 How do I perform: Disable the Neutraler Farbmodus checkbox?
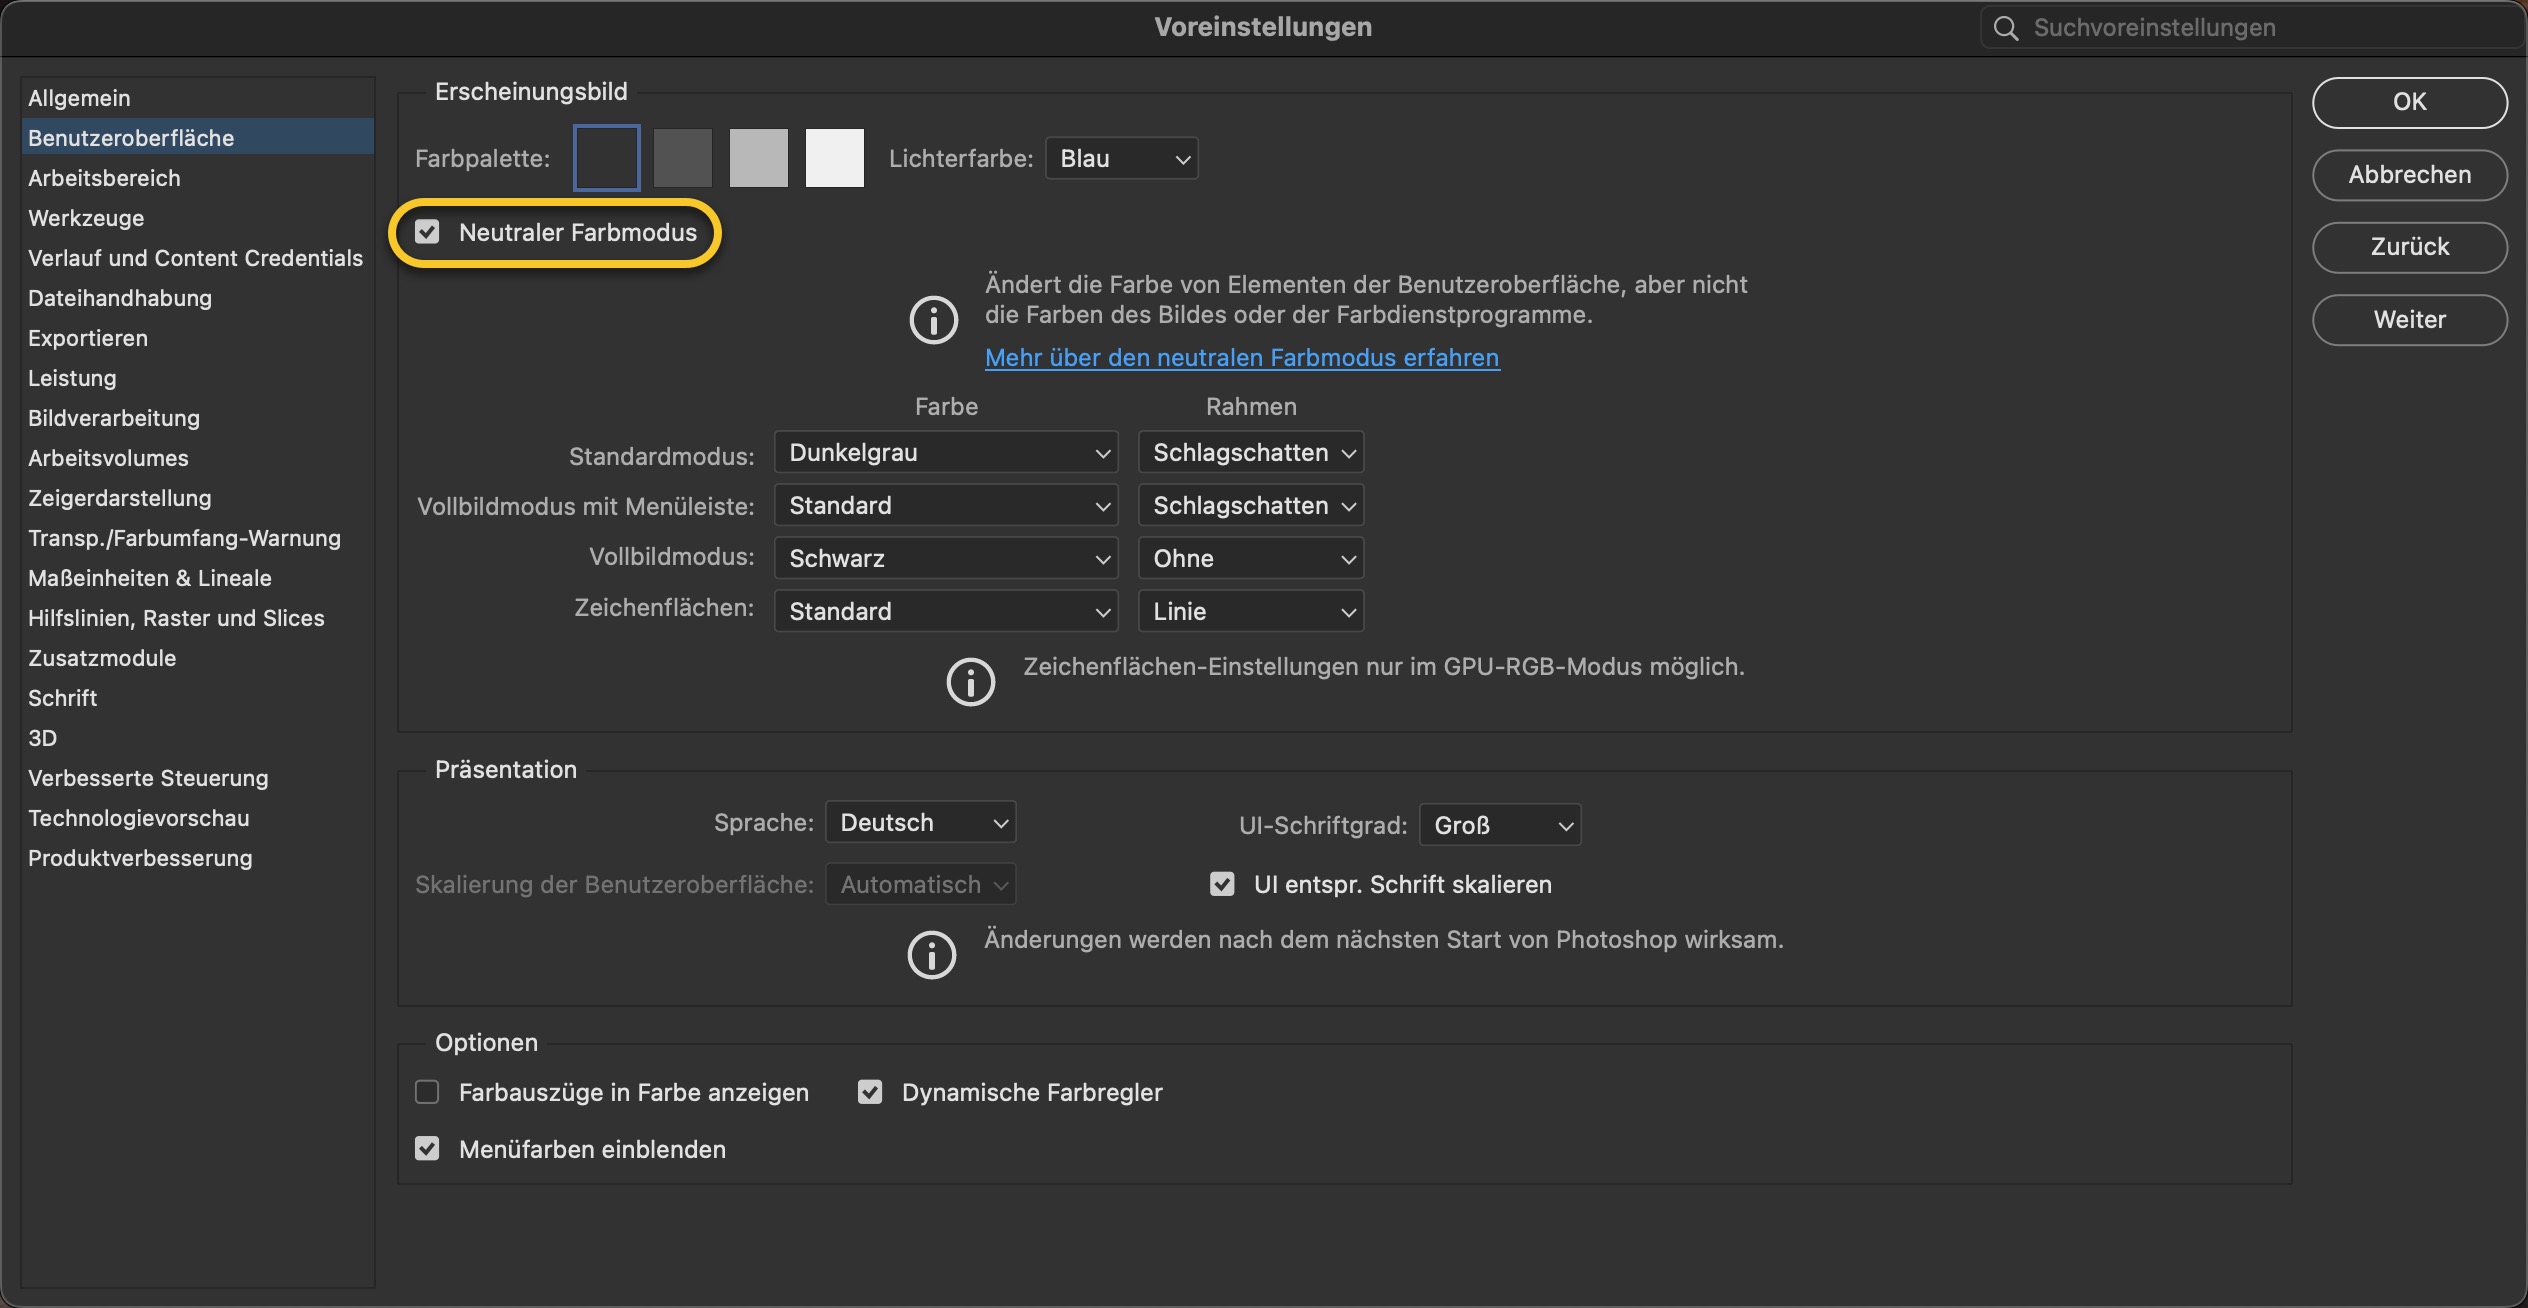pos(428,232)
